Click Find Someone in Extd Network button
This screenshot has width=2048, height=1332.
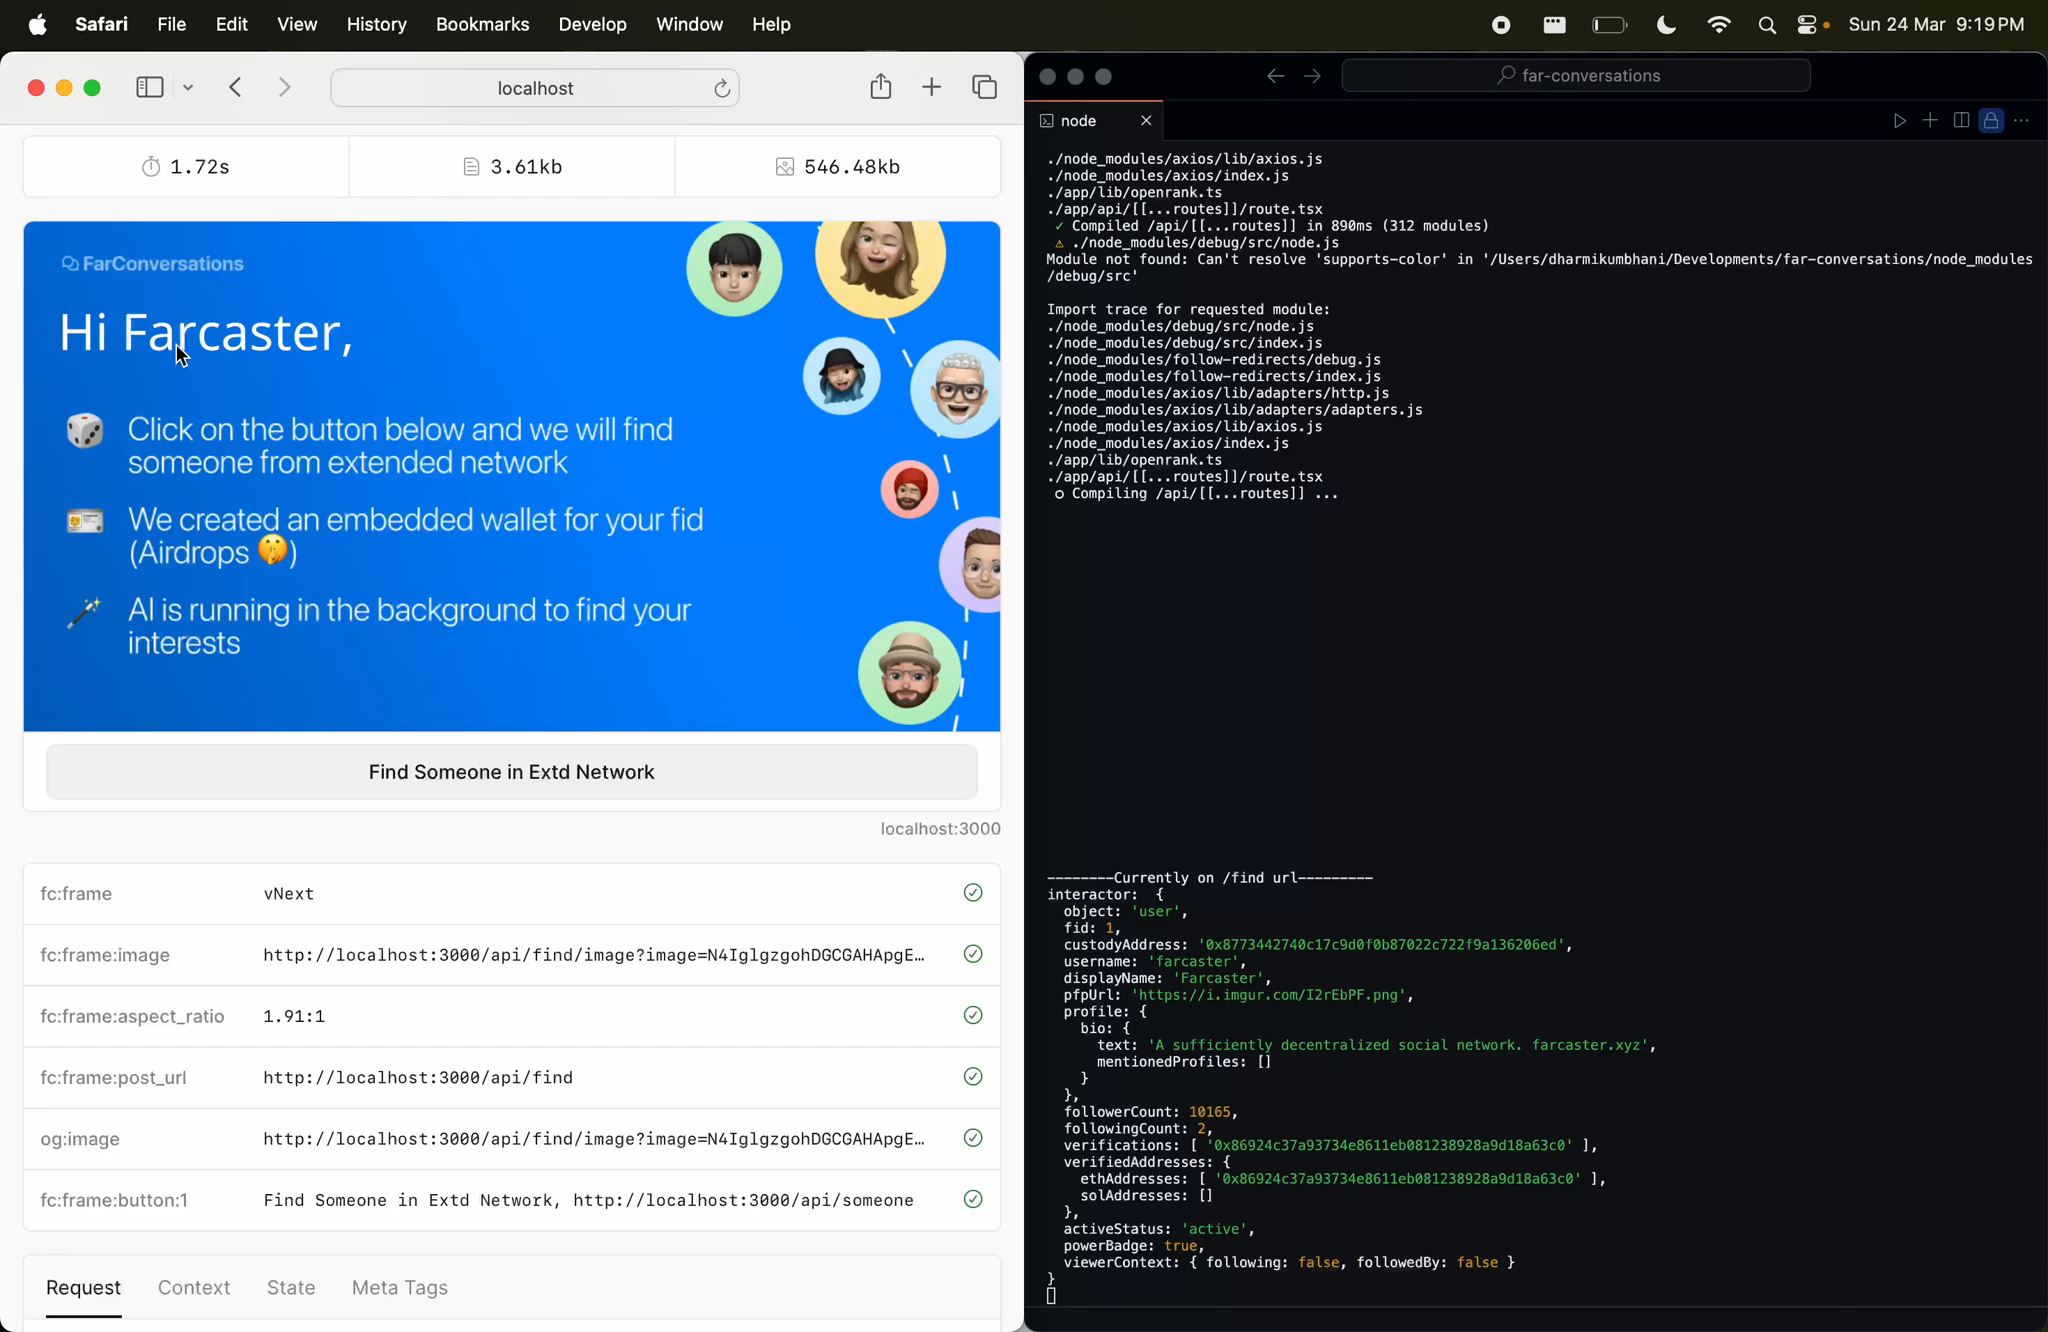[x=512, y=772]
